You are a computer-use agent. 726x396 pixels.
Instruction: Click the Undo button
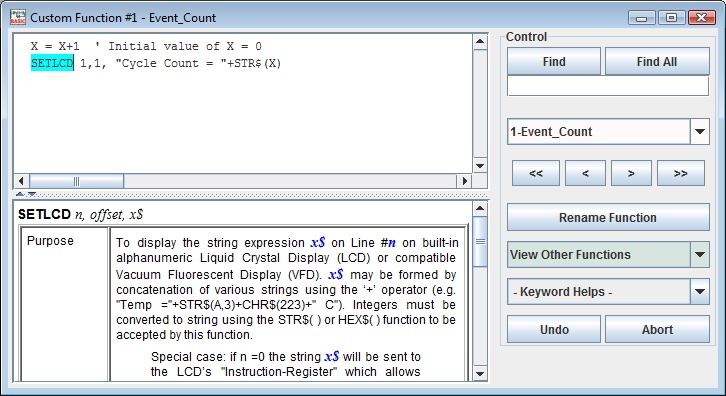(x=554, y=329)
